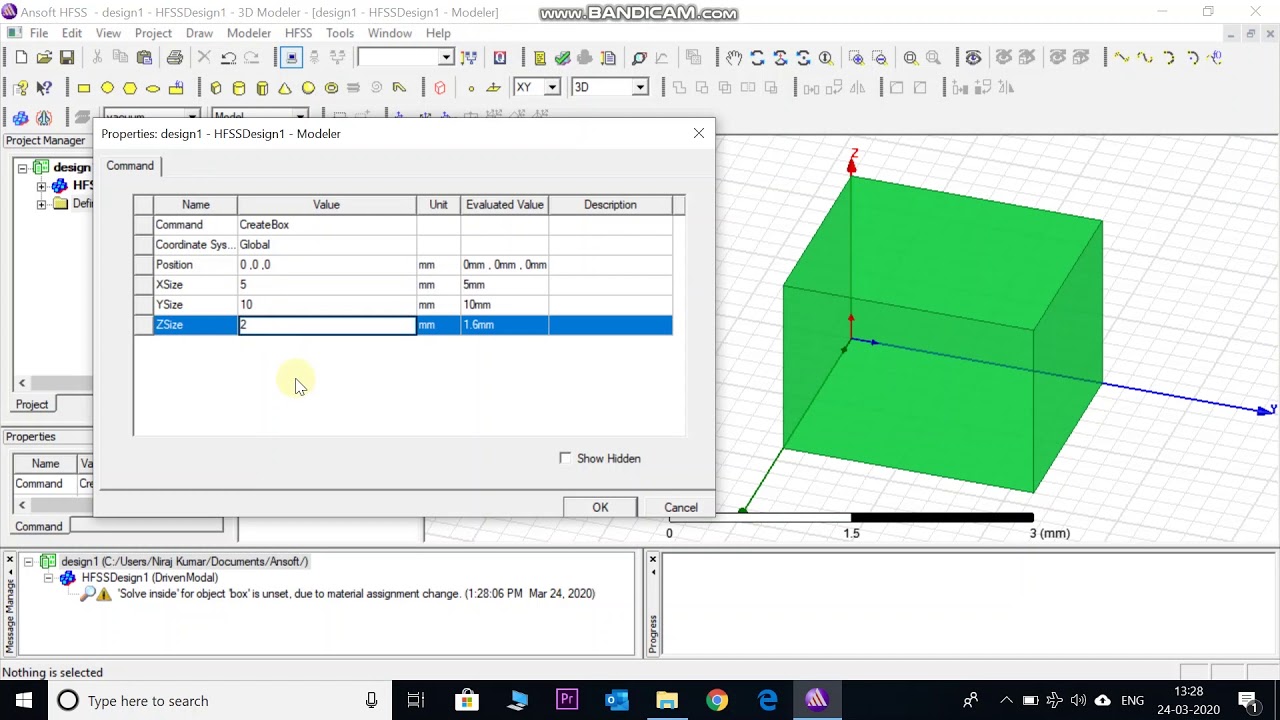The height and width of the screenshot is (720, 1280).
Task: Click the Print icon in the toolbar
Action: 175,58
